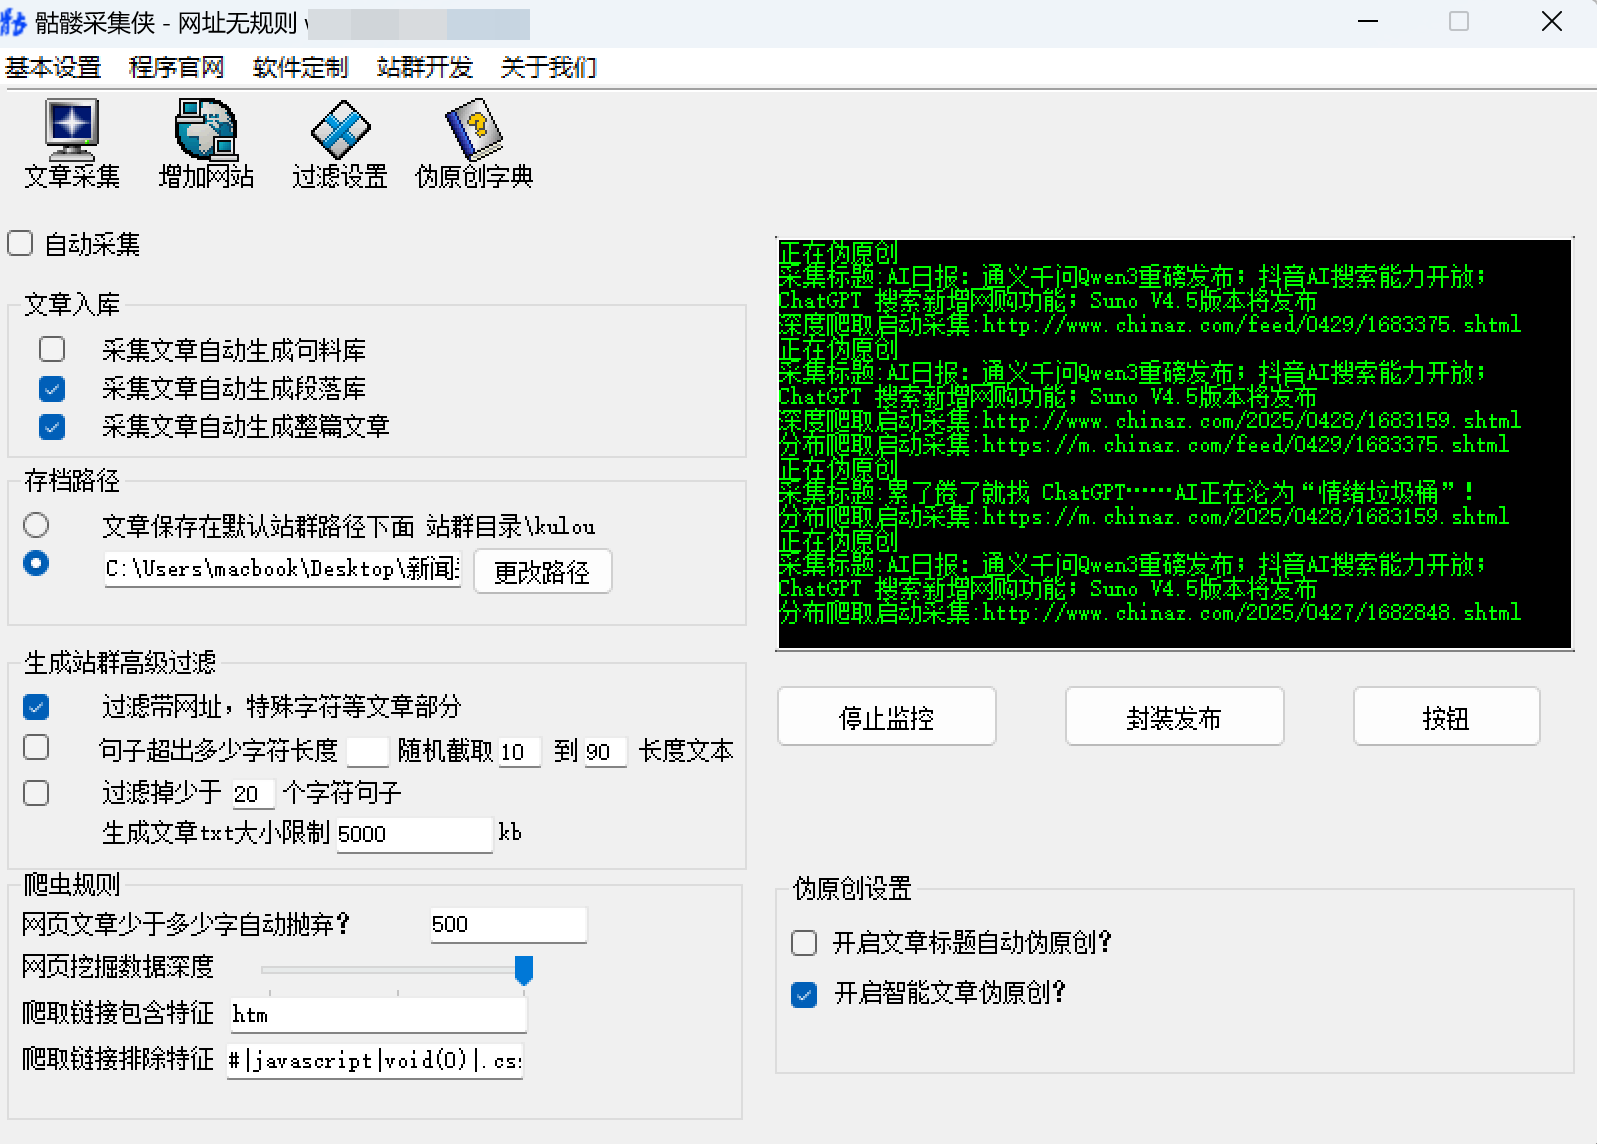Minimize the 骷髅采集侠 window

coord(1368,22)
